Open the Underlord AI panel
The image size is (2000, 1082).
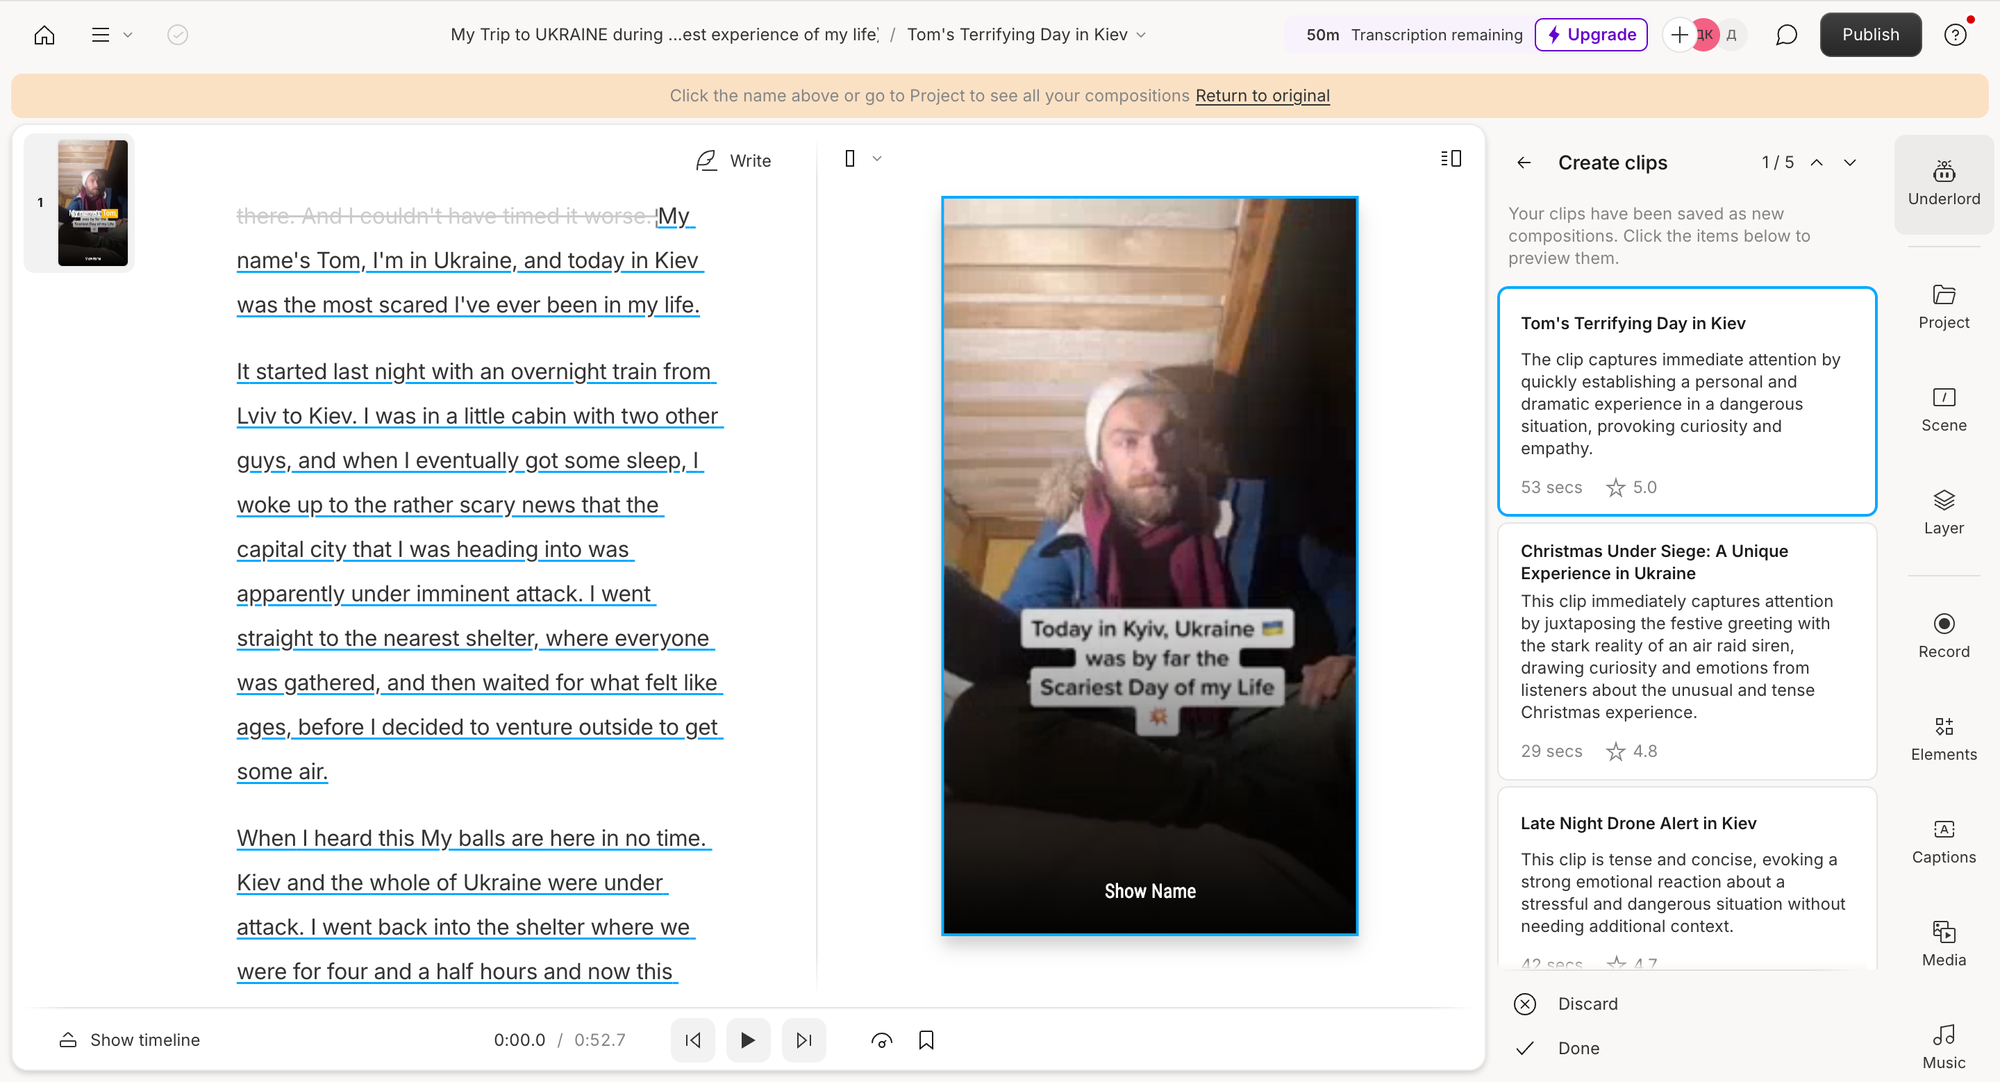pos(1943,183)
